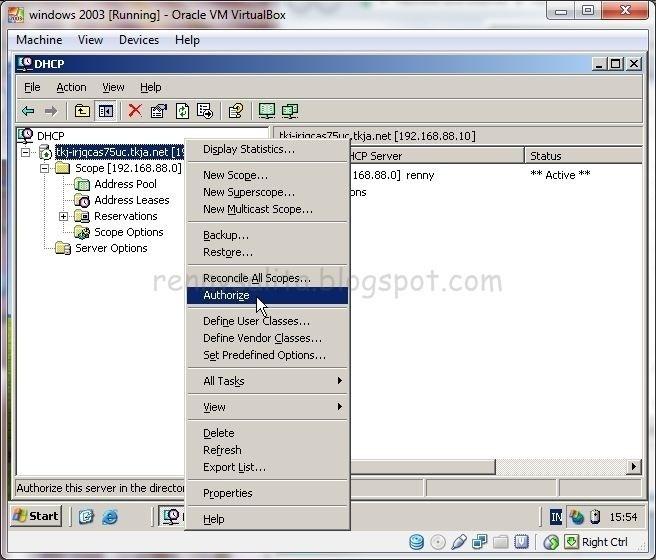This screenshot has height=560, width=656.
Task: Click the red X Delete toolbar icon
Action: 135,111
